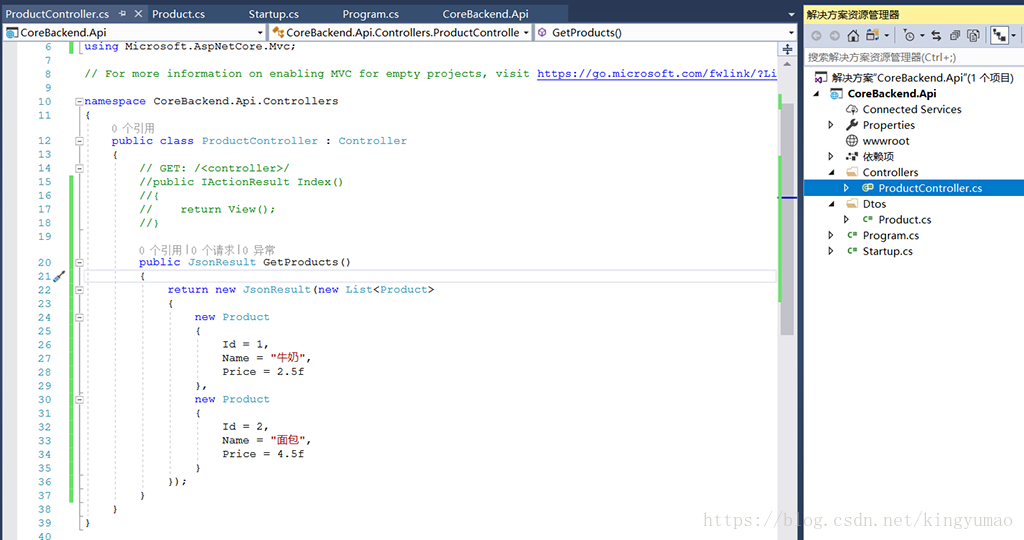Viewport: 1024px width, 540px height.
Task: Switch to the Product.cs tab
Action: click(178, 14)
